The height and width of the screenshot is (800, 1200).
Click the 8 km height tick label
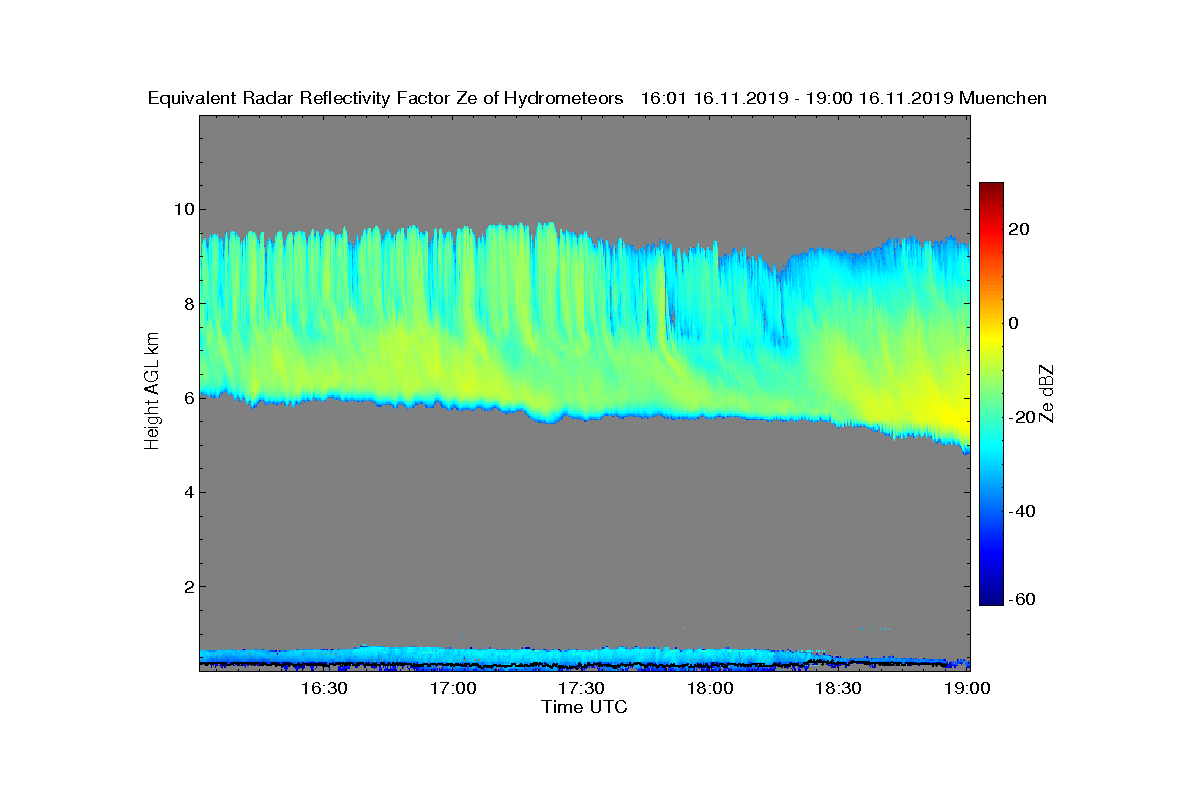click(188, 303)
